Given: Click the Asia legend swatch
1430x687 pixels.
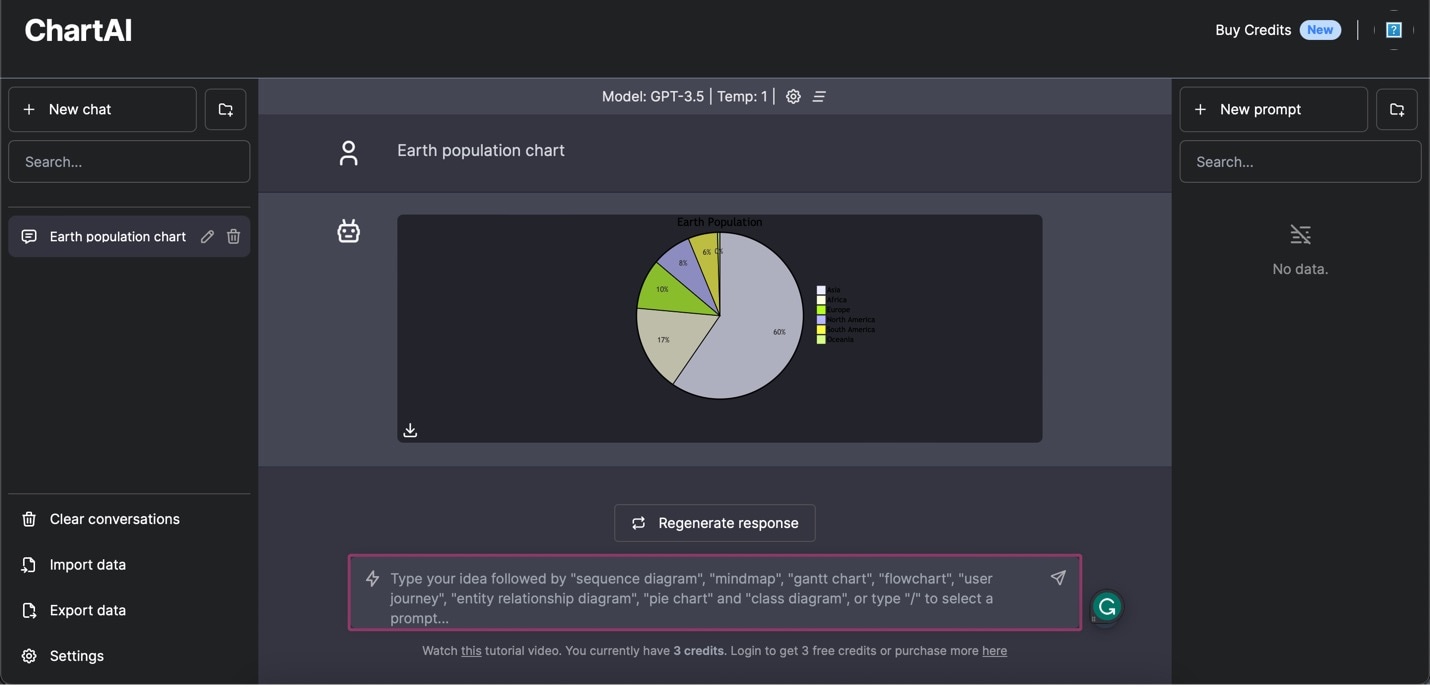Looking at the screenshot, I should [821, 290].
